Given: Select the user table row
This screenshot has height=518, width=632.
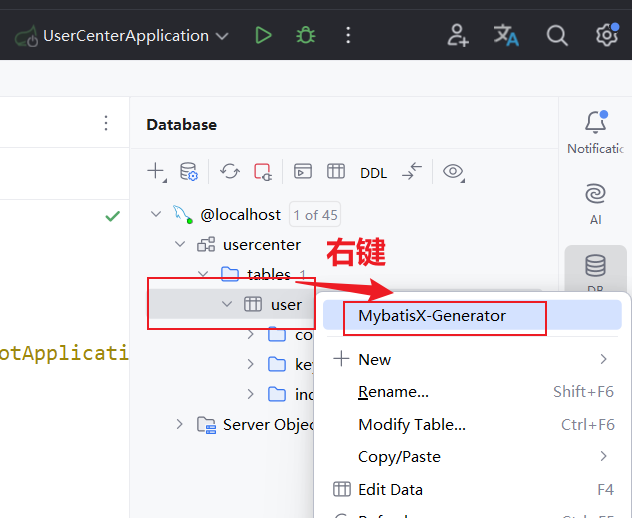Looking at the screenshot, I should pyautogui.click(x=231, y=304).
